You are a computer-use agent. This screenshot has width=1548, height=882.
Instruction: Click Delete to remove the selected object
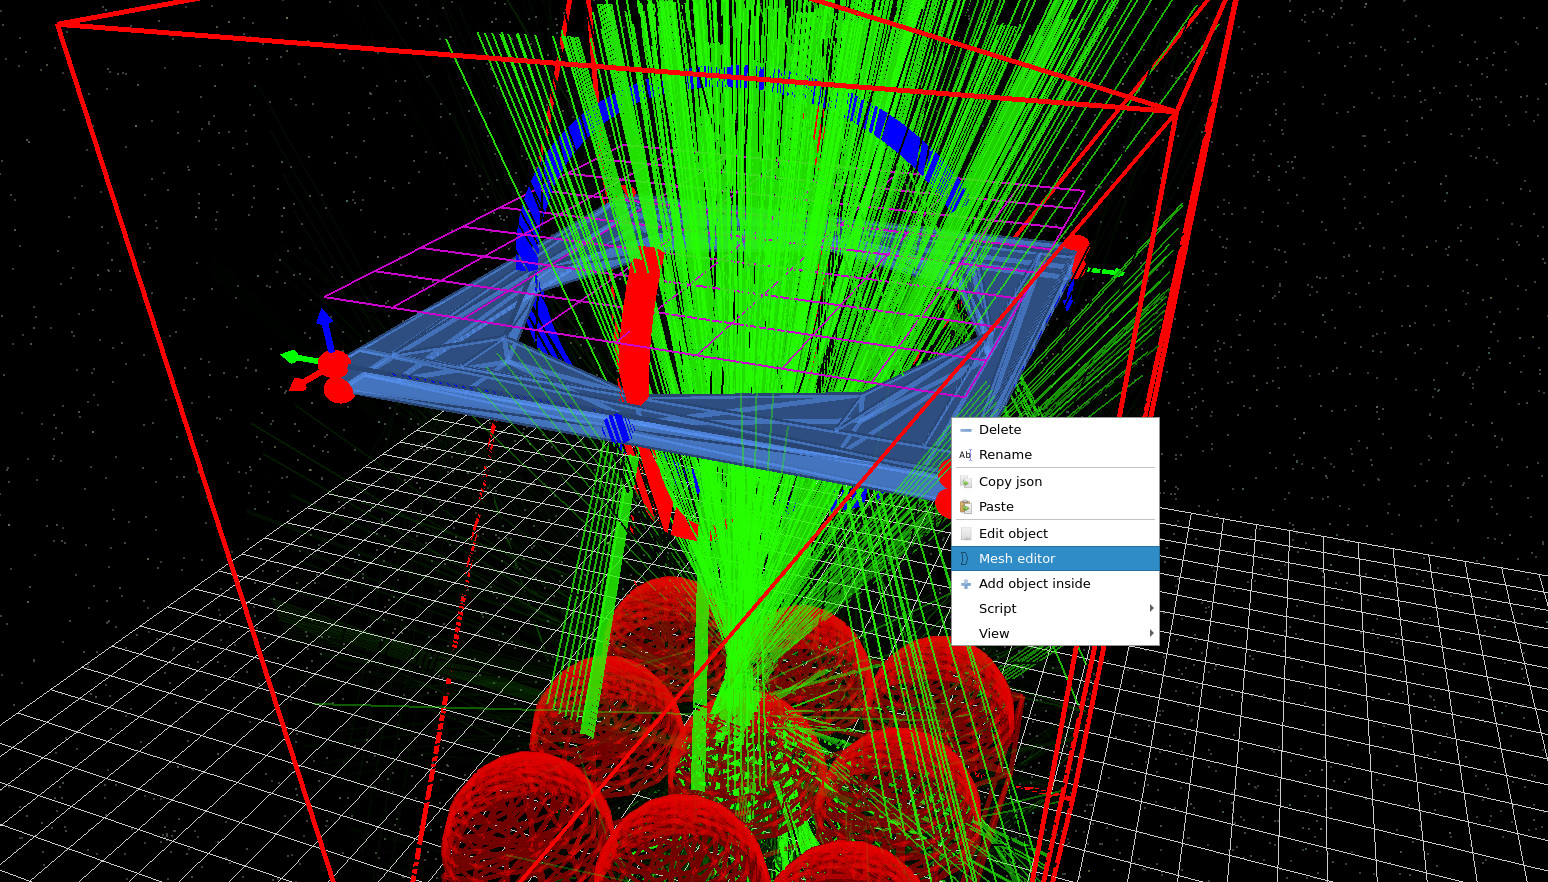[x=999, y=429]
